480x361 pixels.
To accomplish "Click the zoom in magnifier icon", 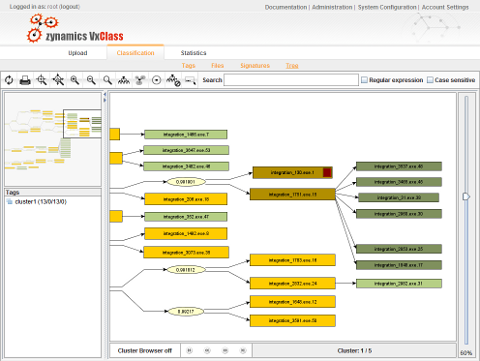I will (x=74, y=80).
